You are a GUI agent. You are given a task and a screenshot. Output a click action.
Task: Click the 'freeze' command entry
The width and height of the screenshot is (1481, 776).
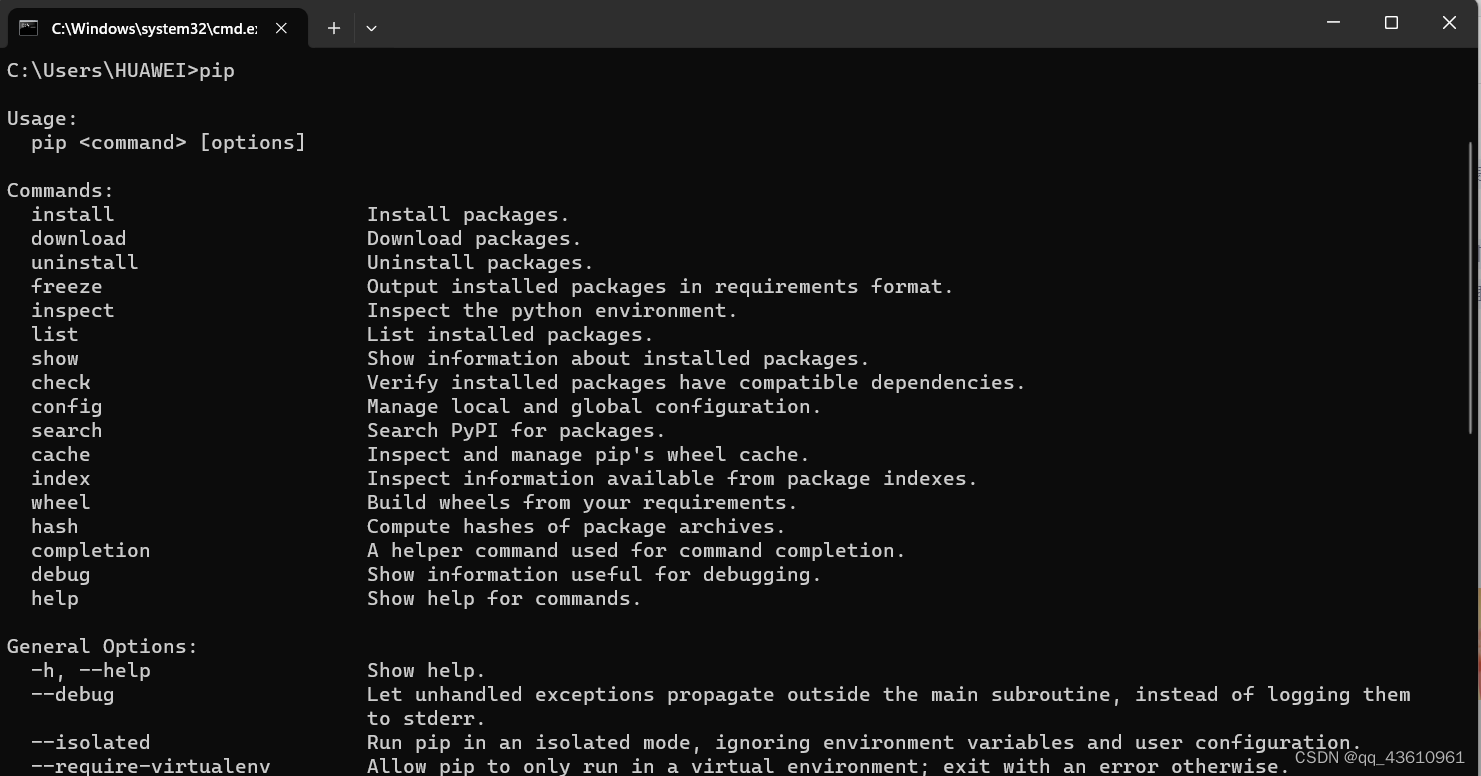pyautogui.click(x=66, y=286)
